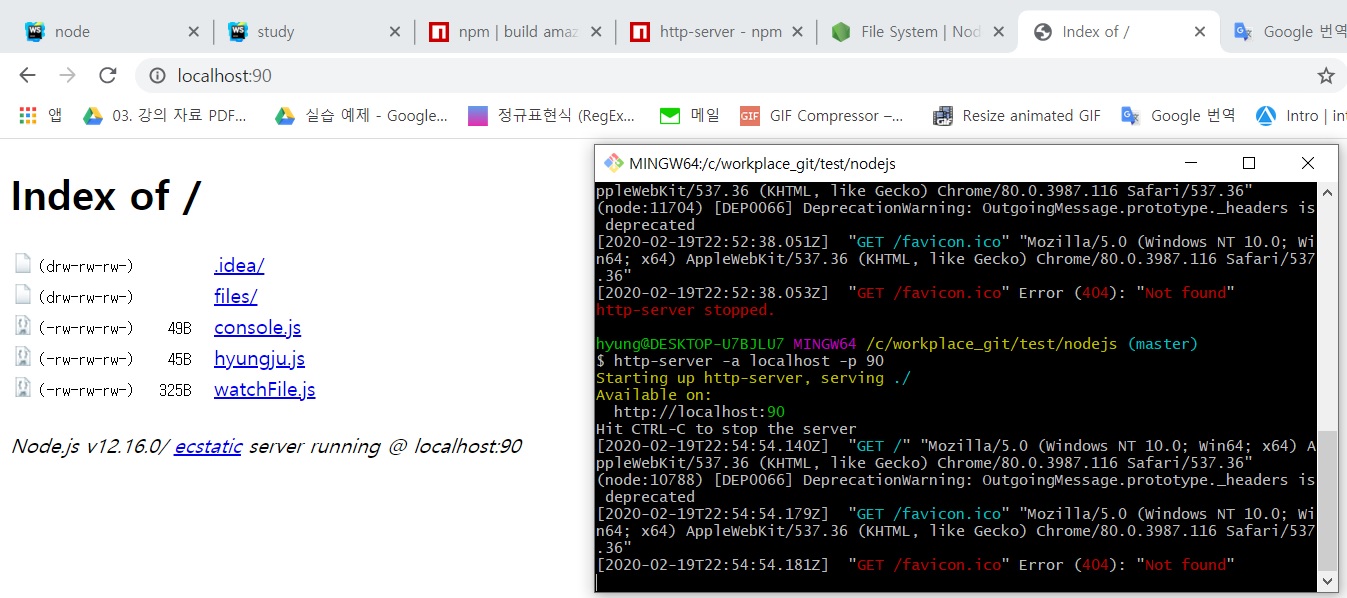Open the .idea/ directory link

pyautogui.click(x=239, y=266)
